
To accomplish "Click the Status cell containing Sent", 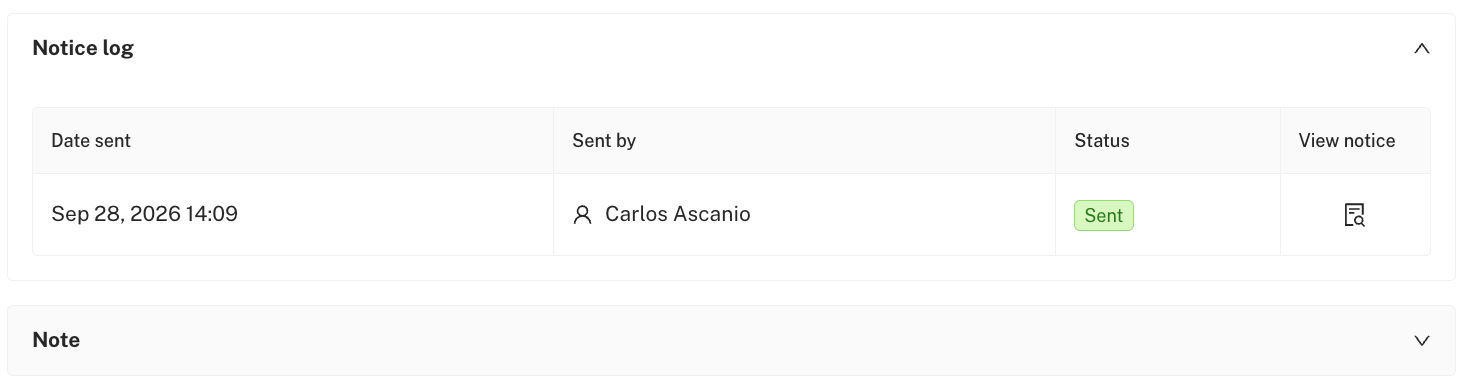I will [1168, 215].
